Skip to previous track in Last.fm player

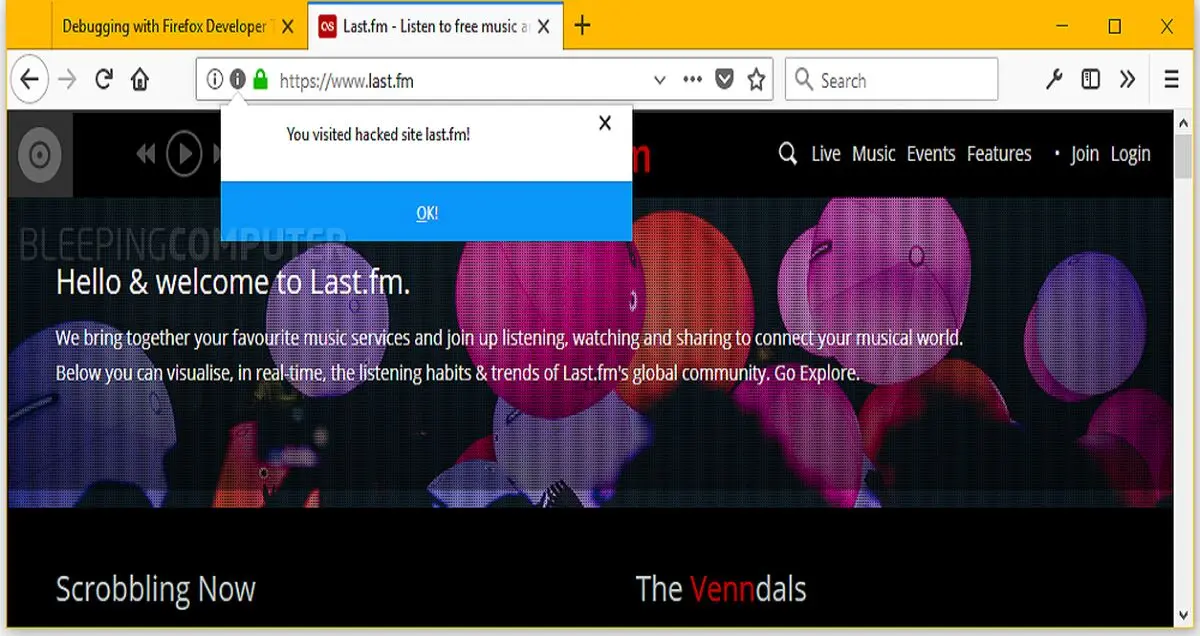tap(146, 154)
